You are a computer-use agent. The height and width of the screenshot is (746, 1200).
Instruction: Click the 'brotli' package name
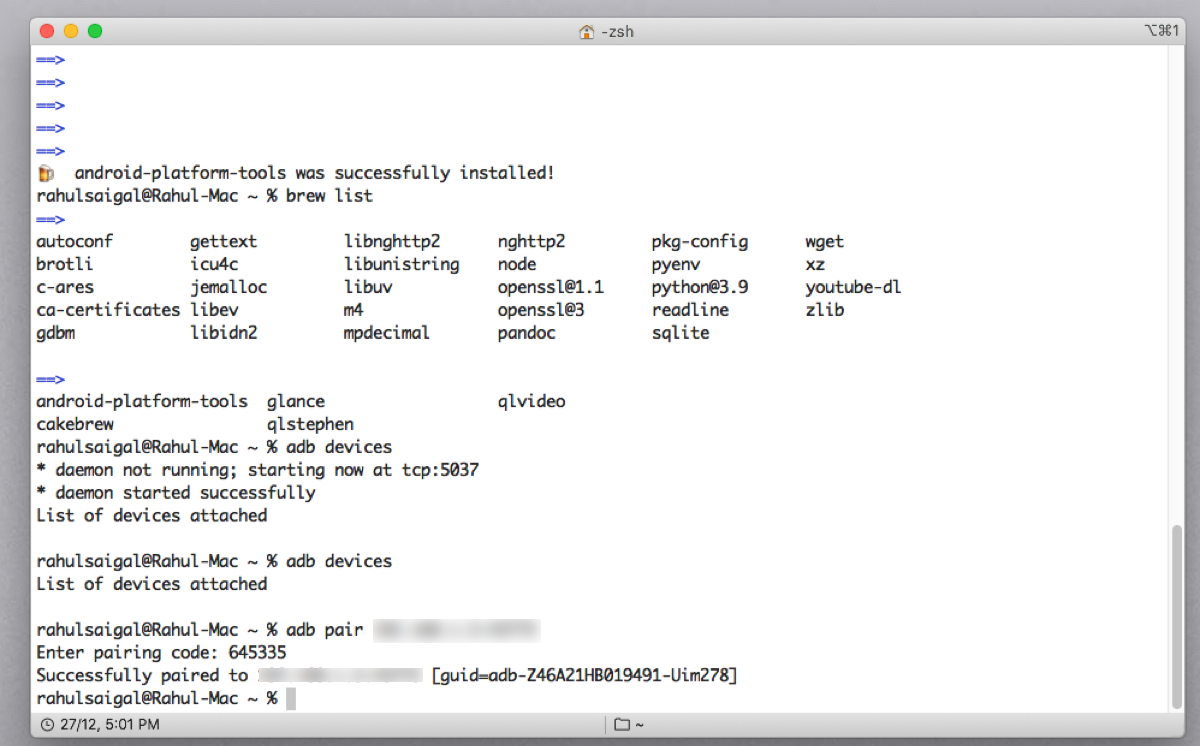pos(64,265)
